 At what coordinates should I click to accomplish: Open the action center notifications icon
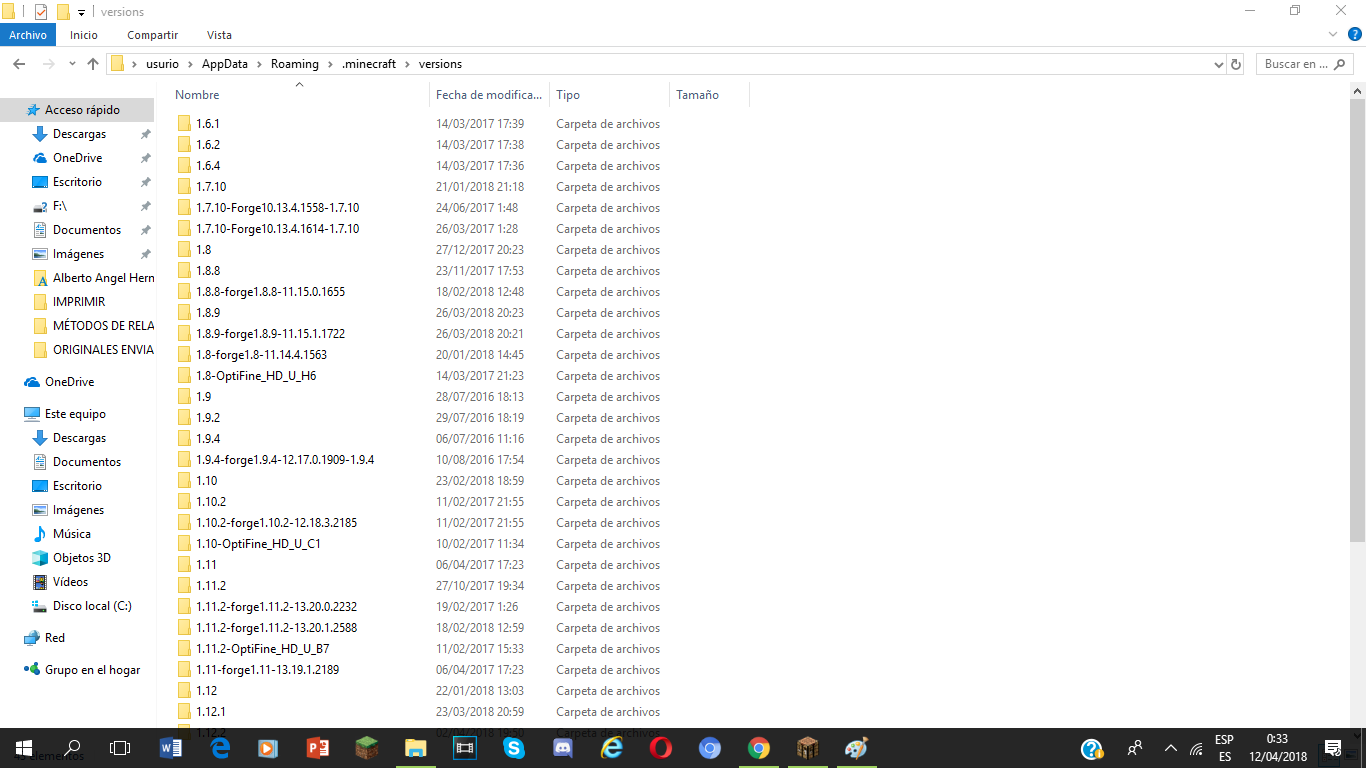(x=1332, y=748)
